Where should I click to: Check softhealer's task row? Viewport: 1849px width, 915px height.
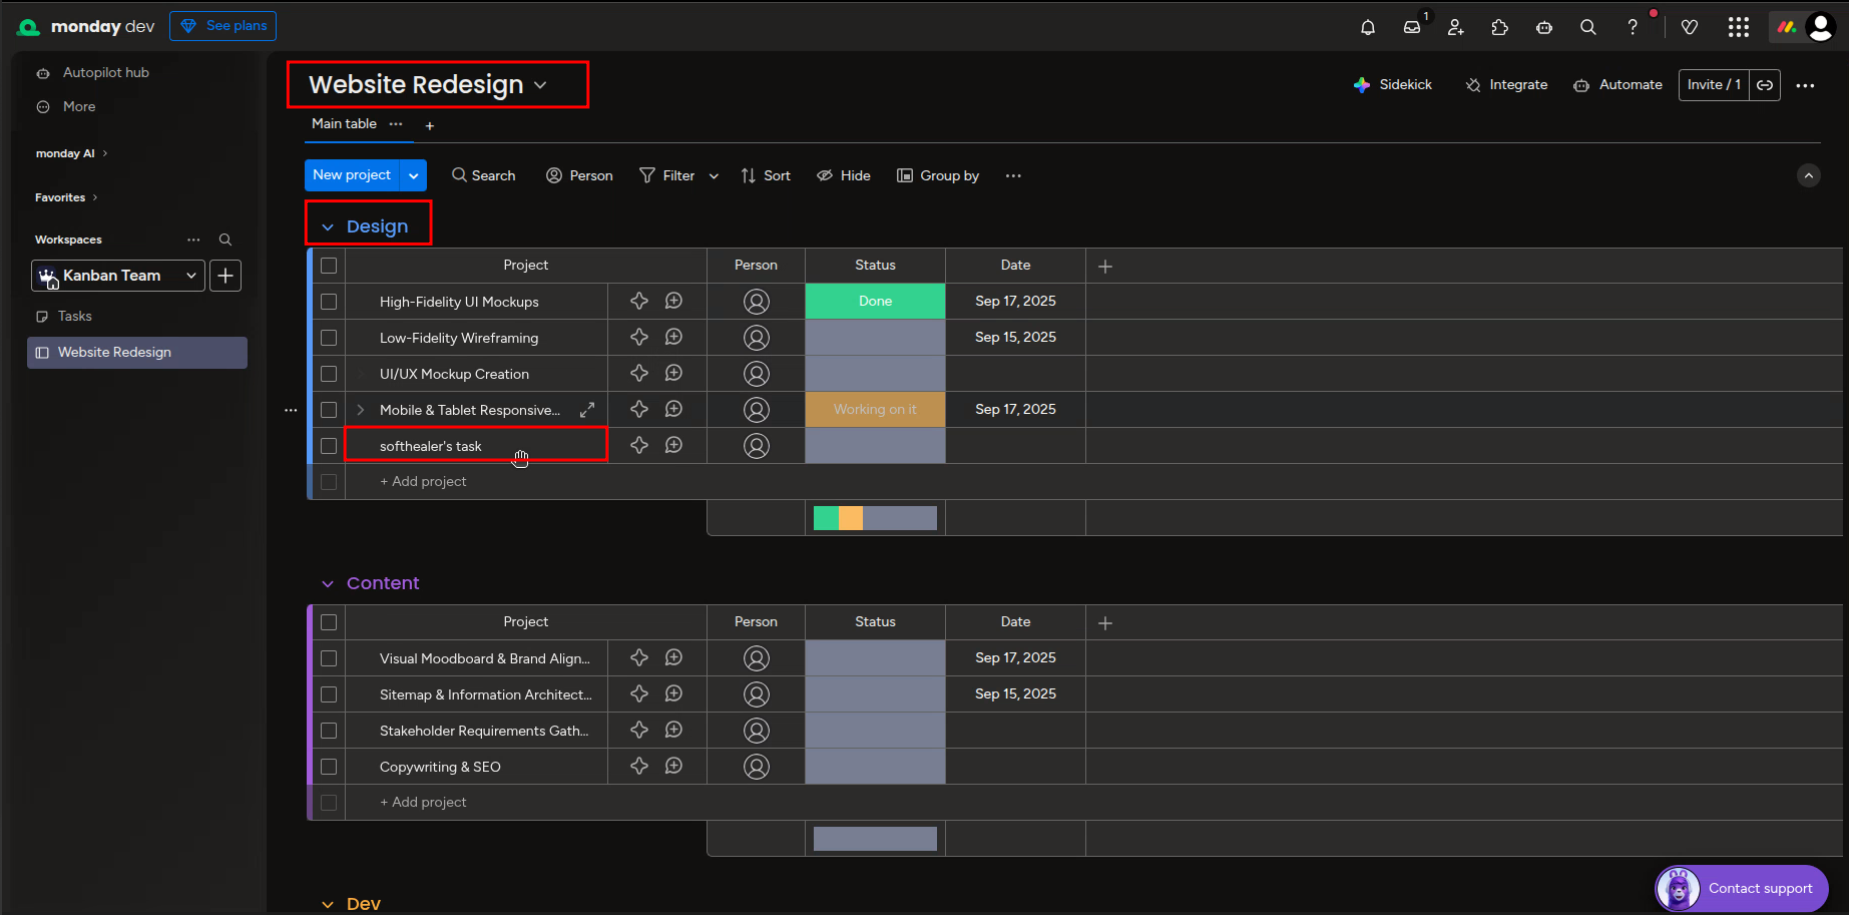[x=329, y=446]
